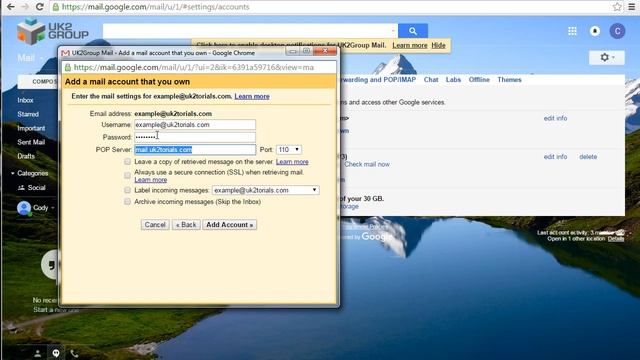Open the Inbox folder
This screenshot has width=640, height=360.
click(25, 100)
